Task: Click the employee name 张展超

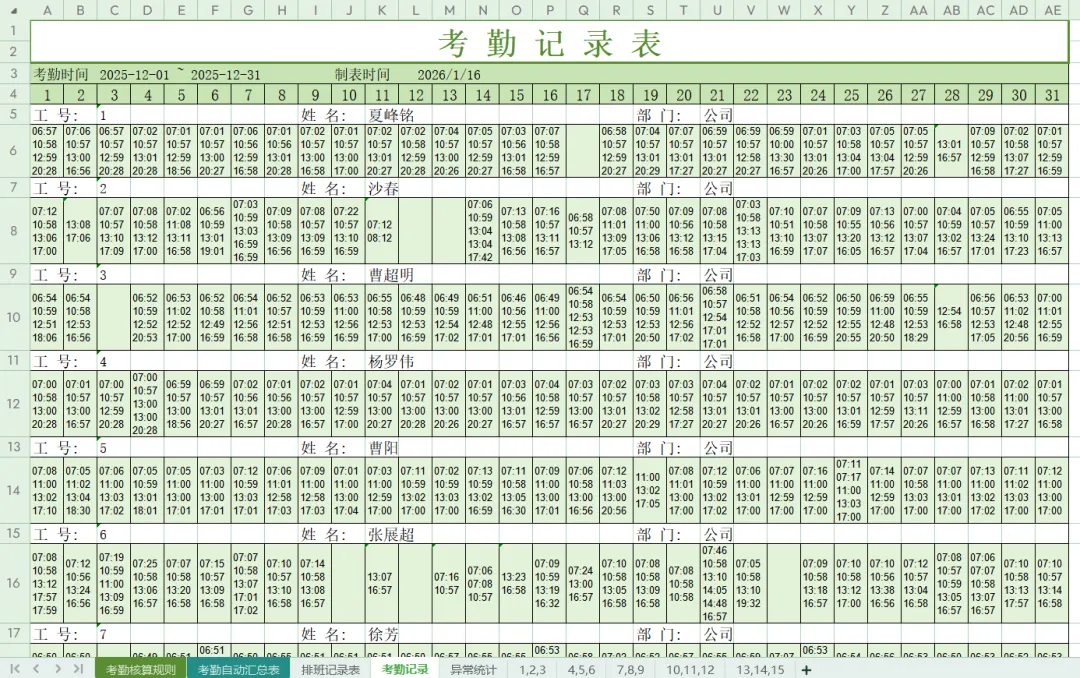Action: click(x=391, y=534)
